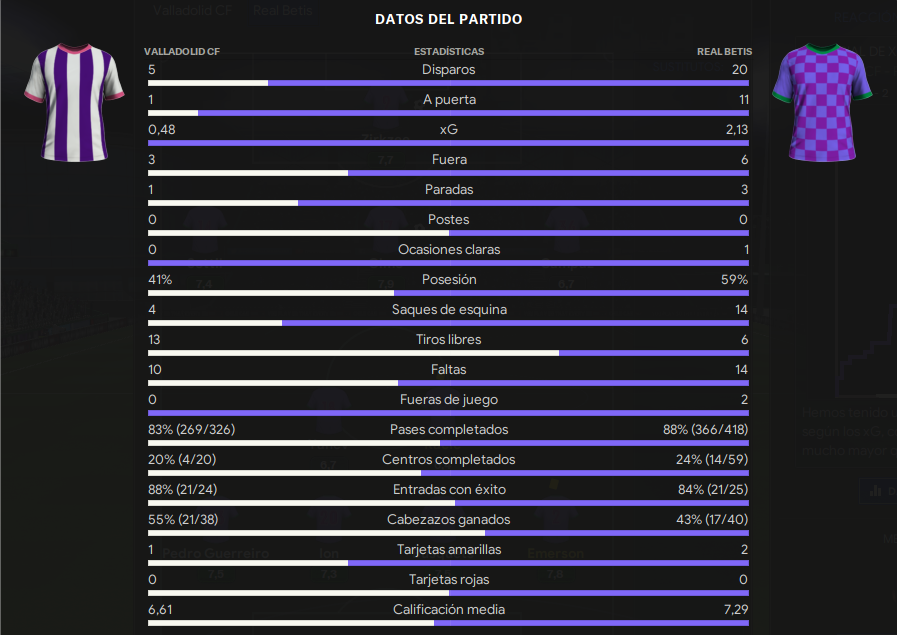This screenshot has height=635, width=897.
Task: Click the Cabezazos ganados label
Action: click(x=448, y=519)
